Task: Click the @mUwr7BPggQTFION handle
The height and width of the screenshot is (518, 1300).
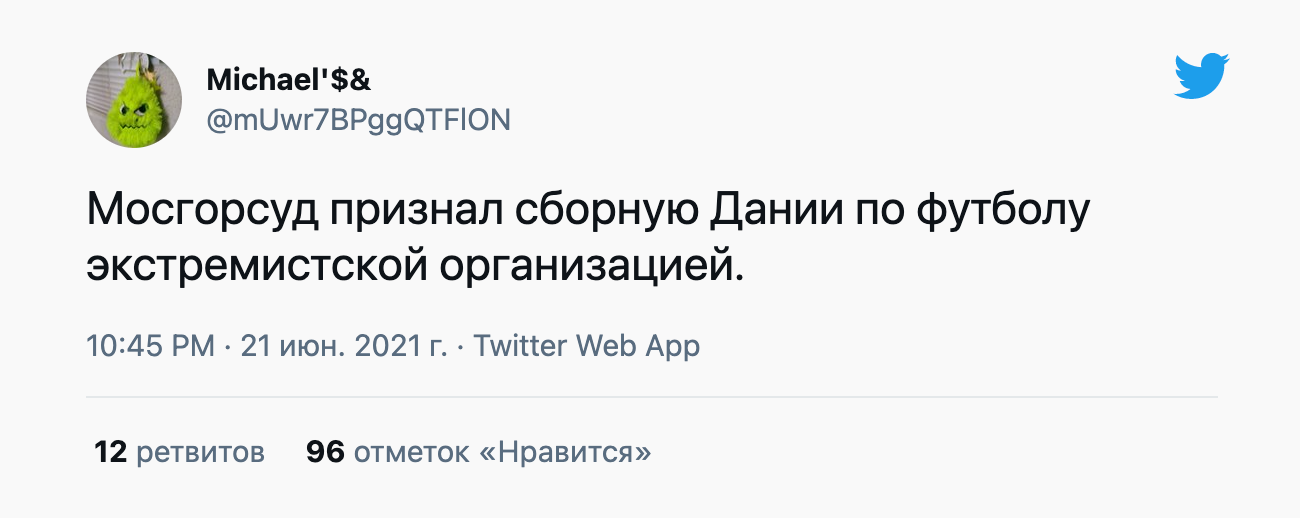Action: click(x=358, y=120)
